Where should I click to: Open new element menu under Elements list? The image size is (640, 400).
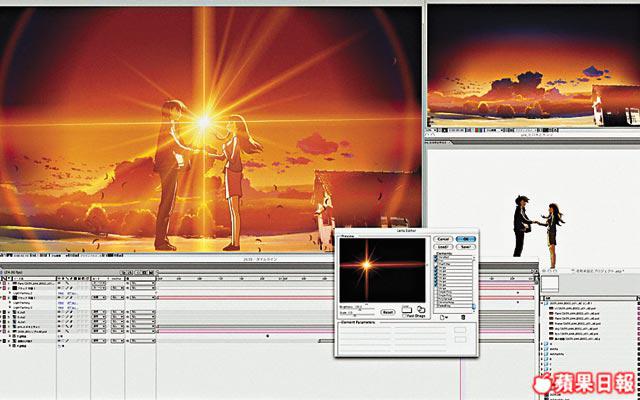(x=444, y=317)
